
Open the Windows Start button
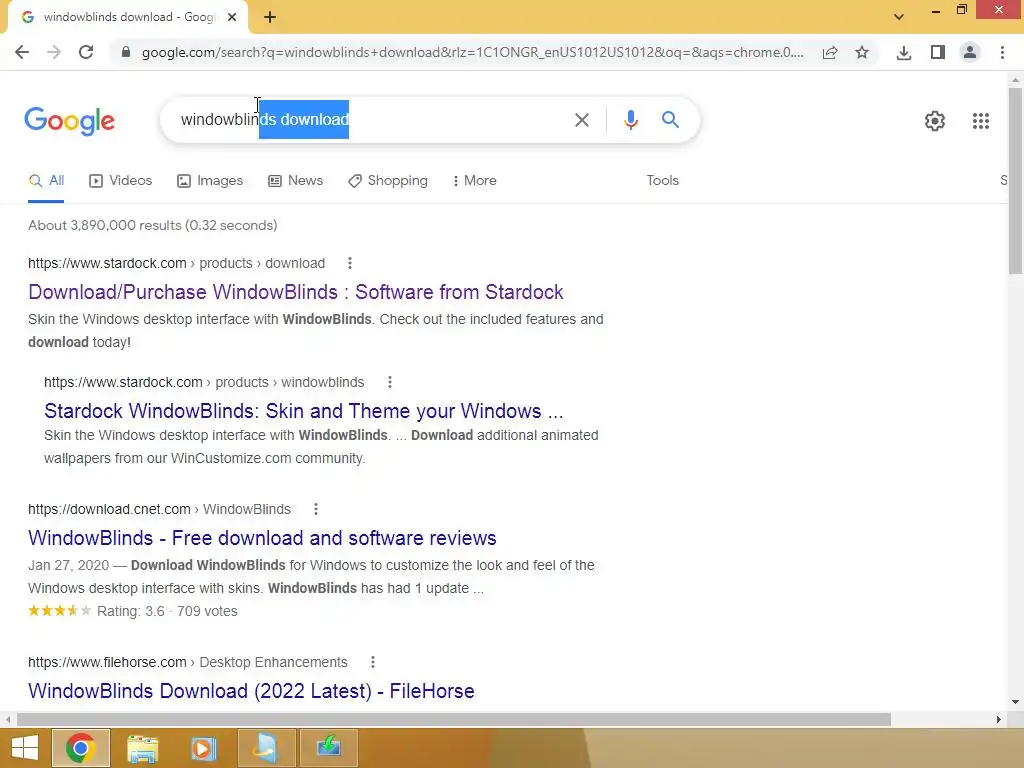24,748
